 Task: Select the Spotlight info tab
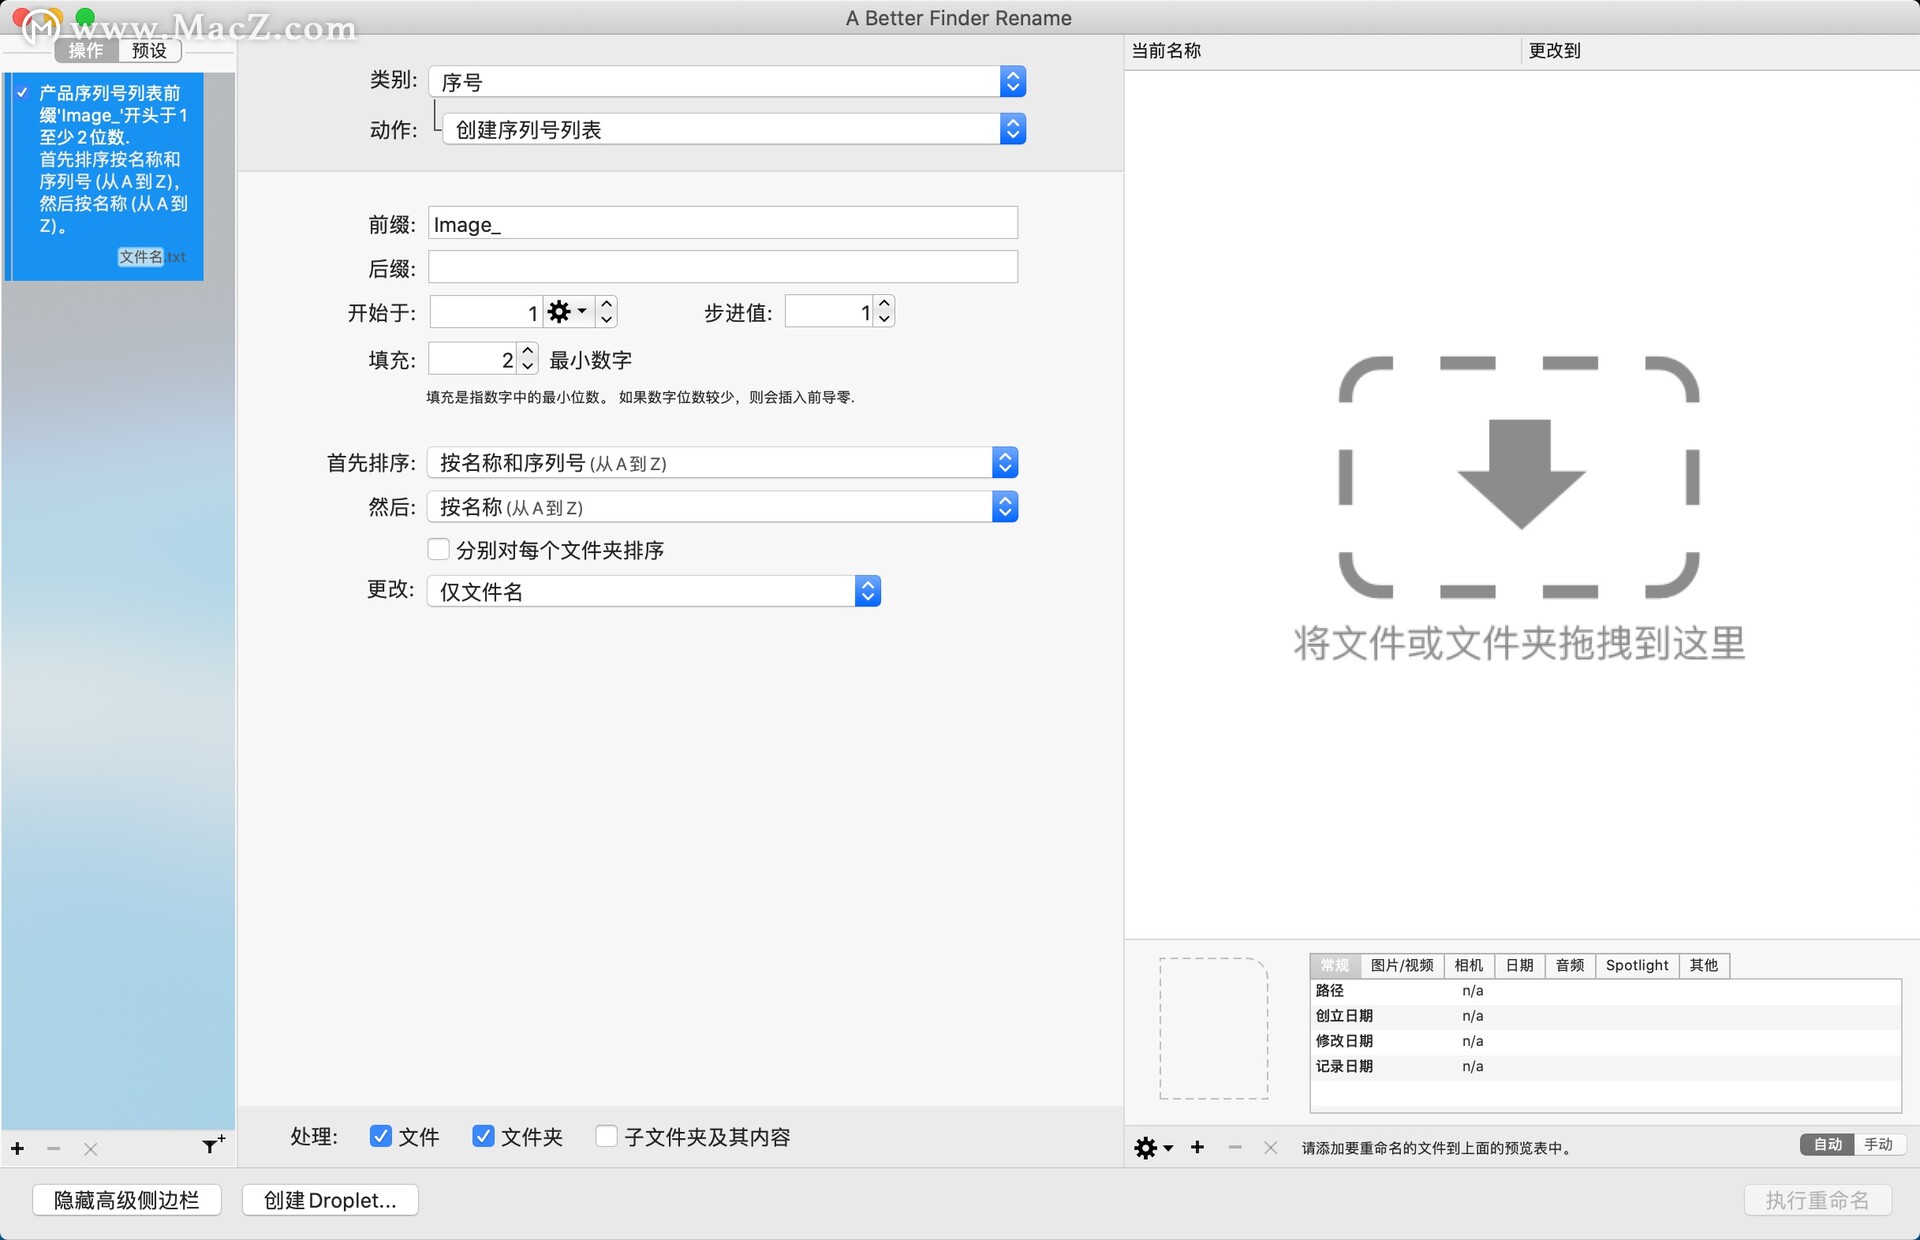[1637, 965]
